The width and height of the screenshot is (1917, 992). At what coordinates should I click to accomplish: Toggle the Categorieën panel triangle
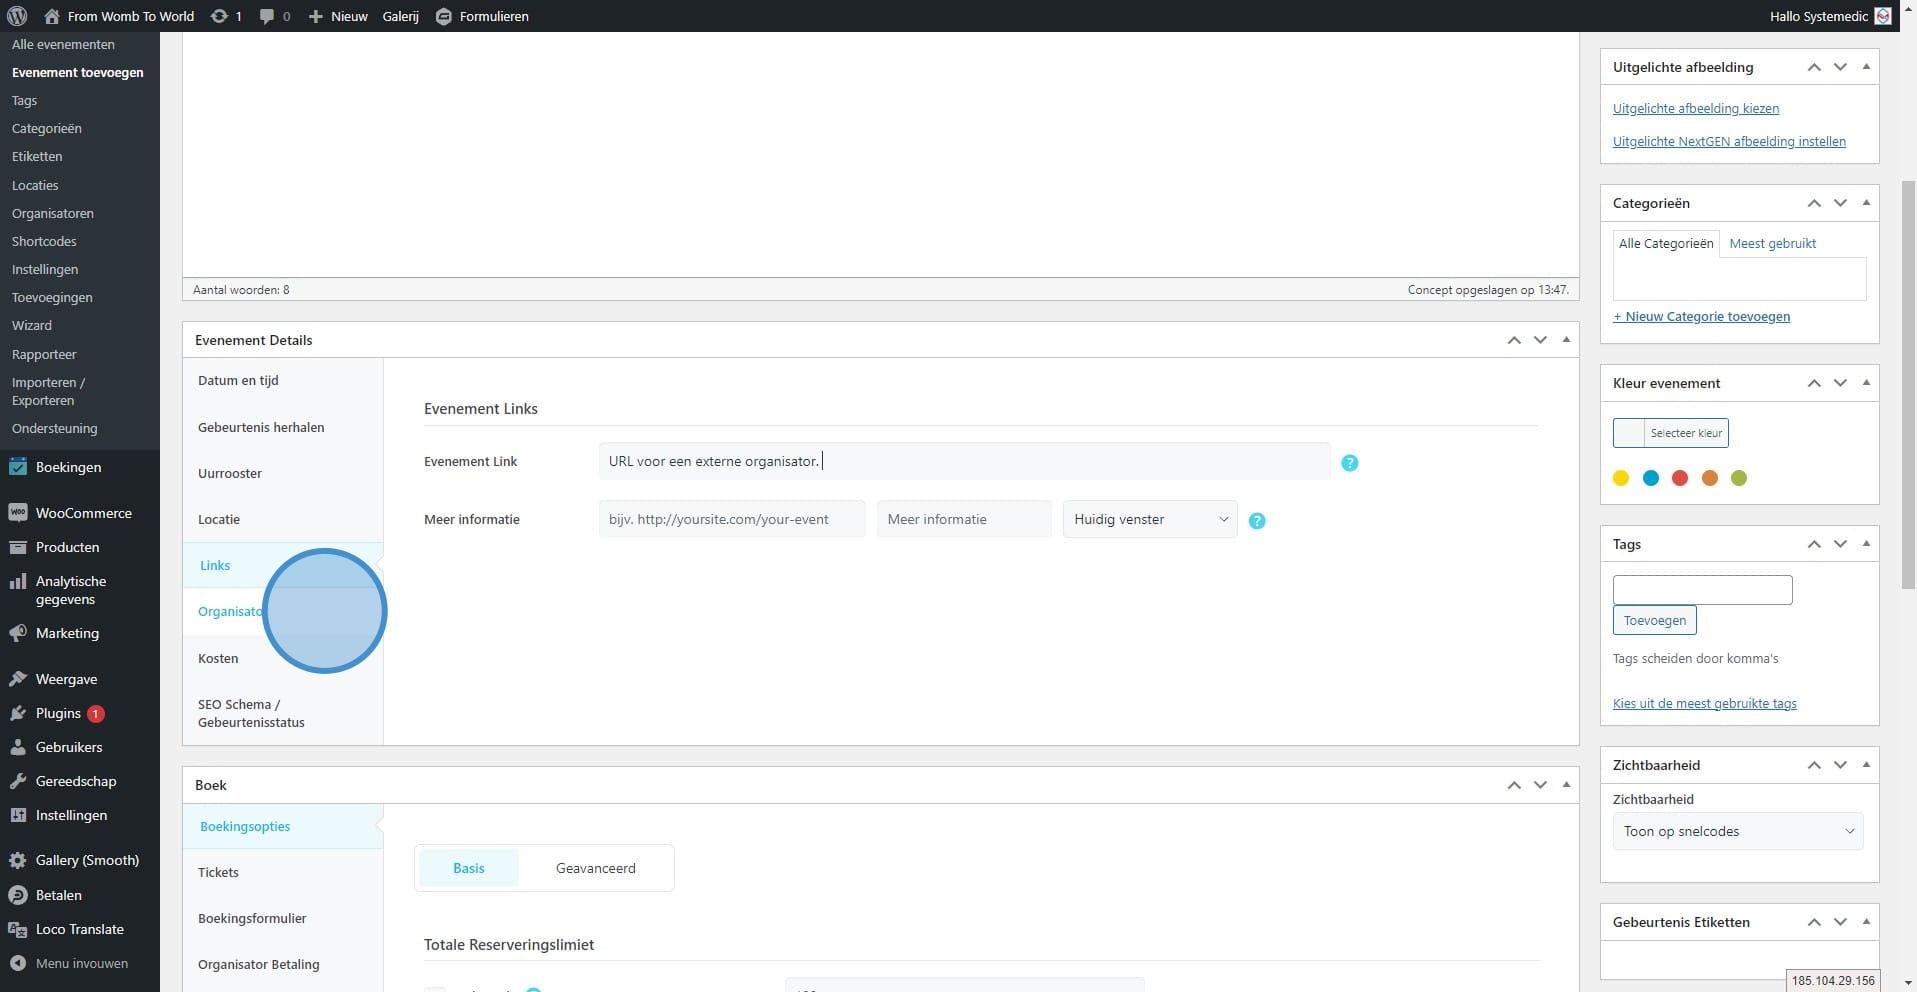1866,203
